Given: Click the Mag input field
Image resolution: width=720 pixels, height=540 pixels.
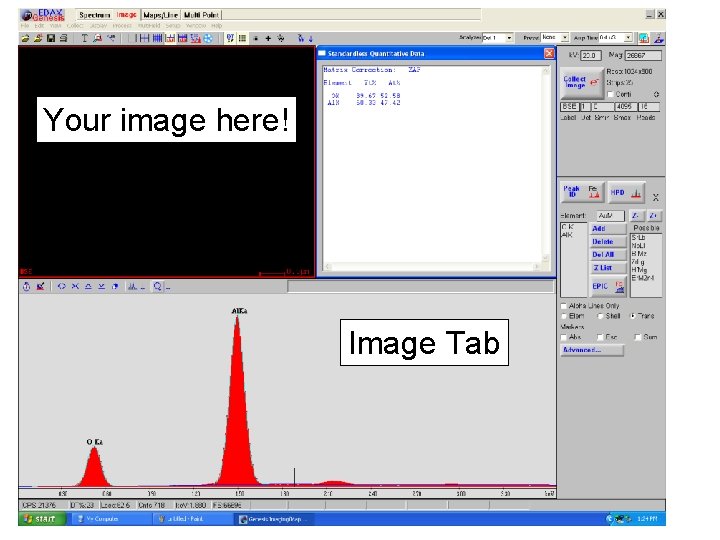Looking at the screenshot, I should click(643, 56).
